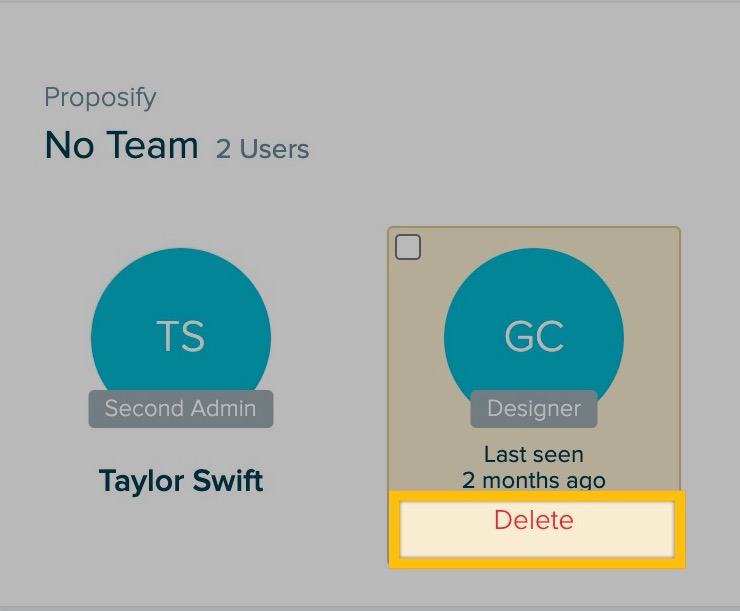Select the TS avatar circle
Viewport: 740px width, 611px height.
[181, 337]
